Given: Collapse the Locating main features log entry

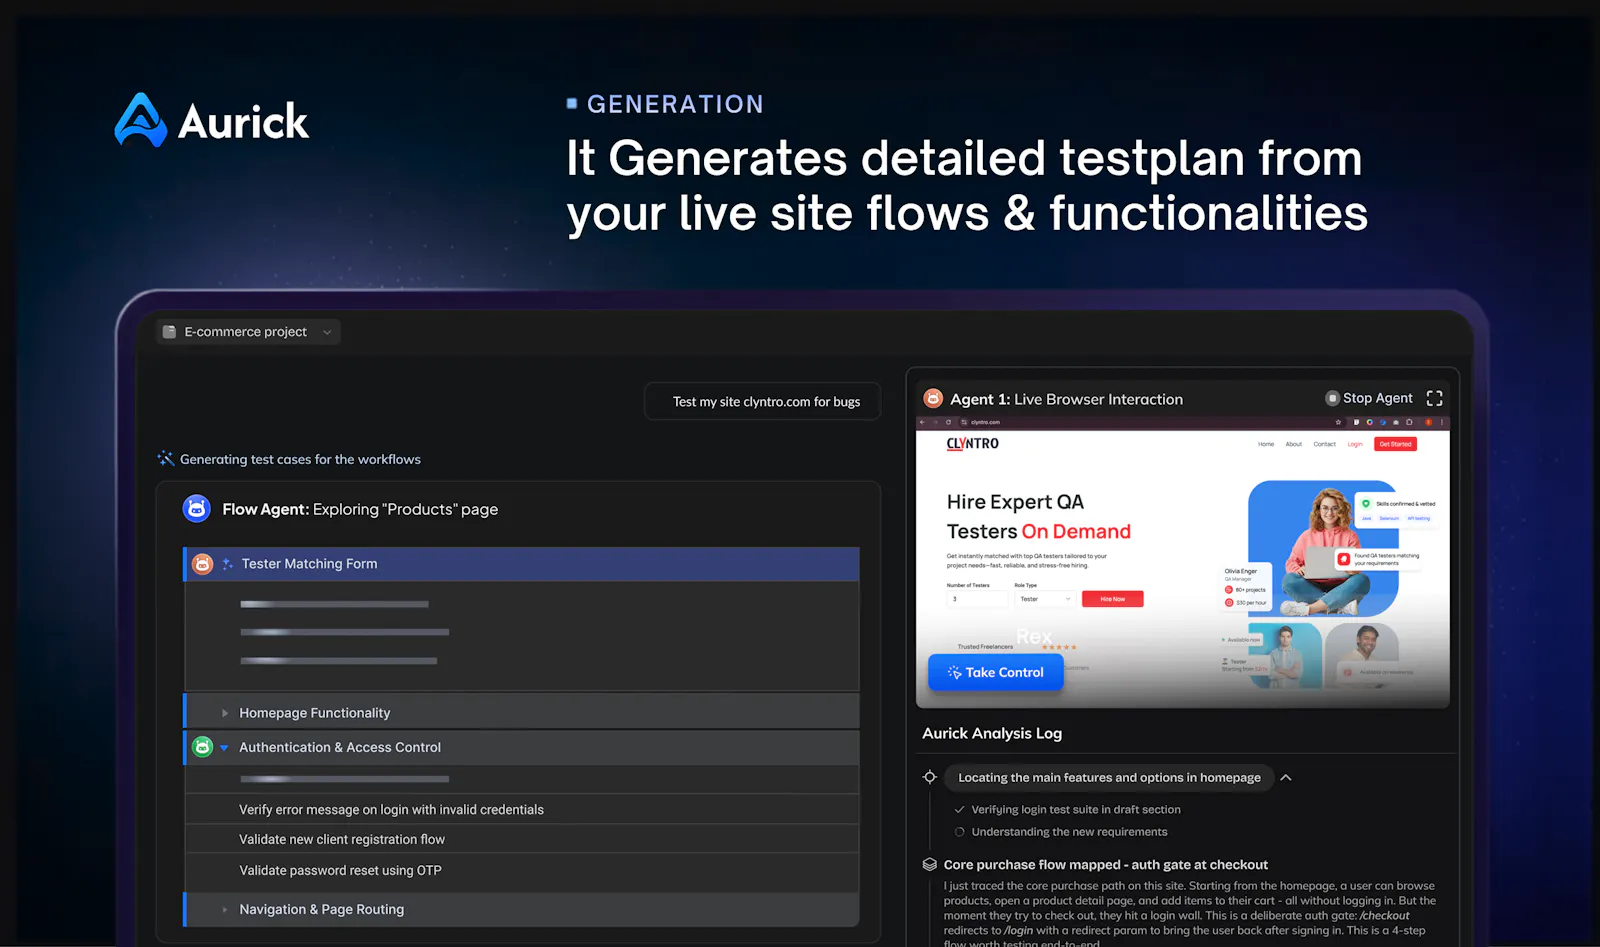Looking at the screenshot, I should pyautogui.click(x=1286, y=777).
